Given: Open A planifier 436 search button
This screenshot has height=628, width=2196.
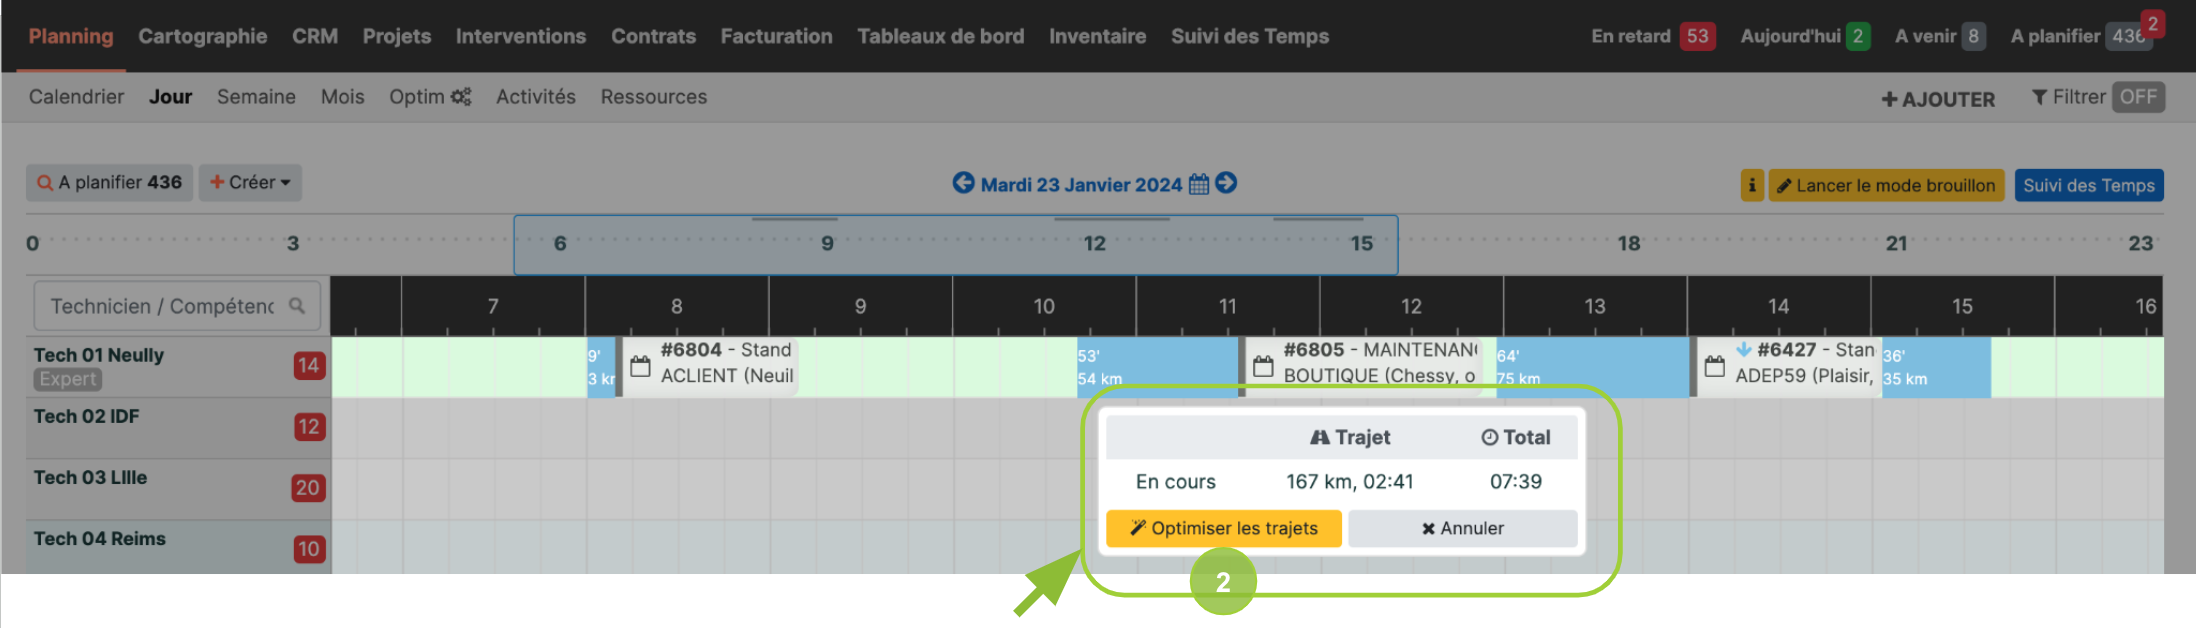Looking at the screenshot, I should pos(109,183).
